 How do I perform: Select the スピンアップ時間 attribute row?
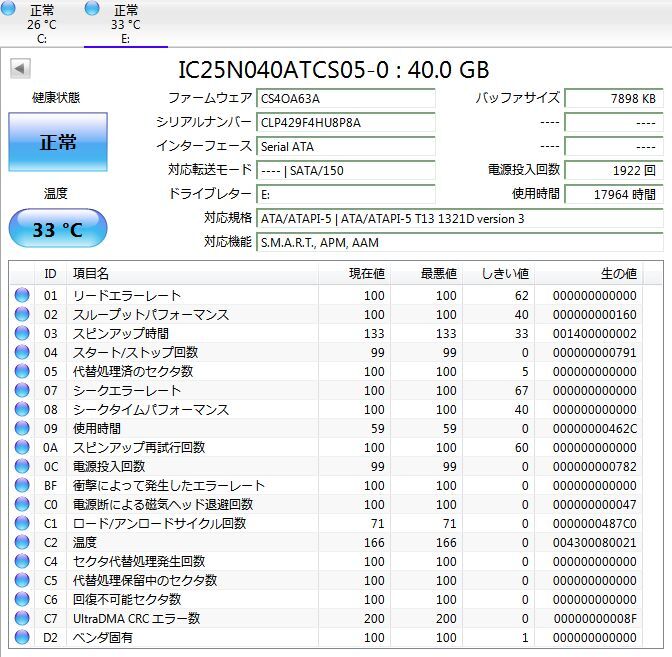(x=120, y=334)
